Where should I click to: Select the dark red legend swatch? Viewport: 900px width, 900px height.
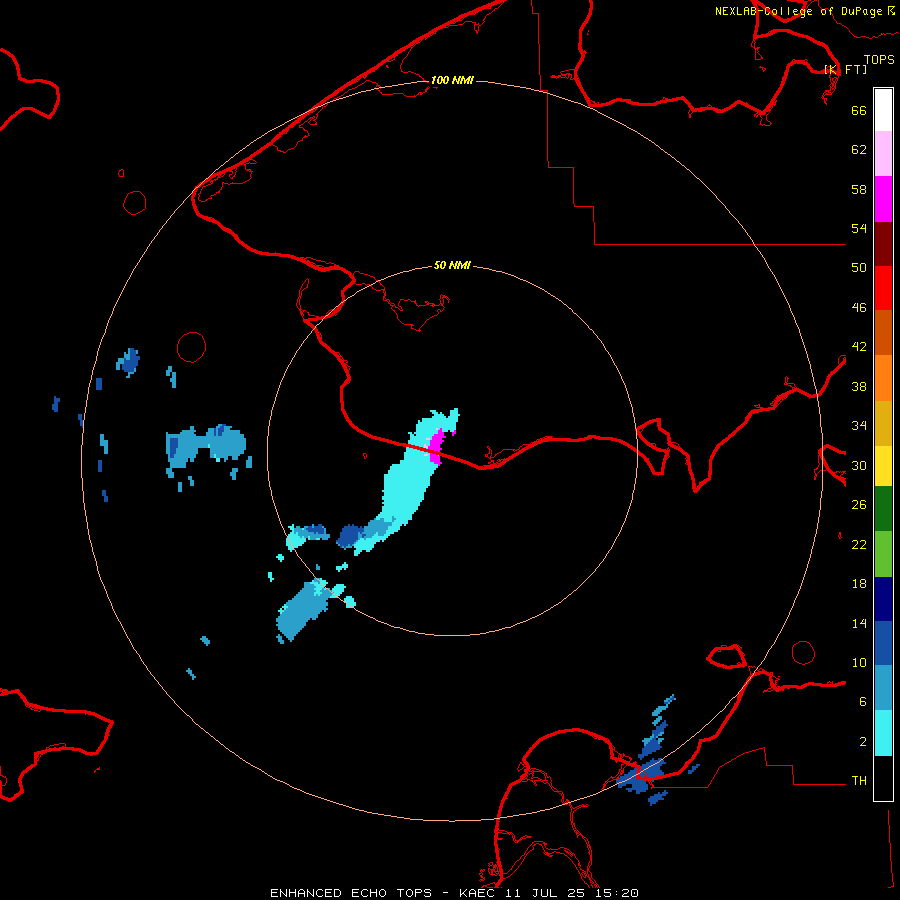click(x=883, y=243)
